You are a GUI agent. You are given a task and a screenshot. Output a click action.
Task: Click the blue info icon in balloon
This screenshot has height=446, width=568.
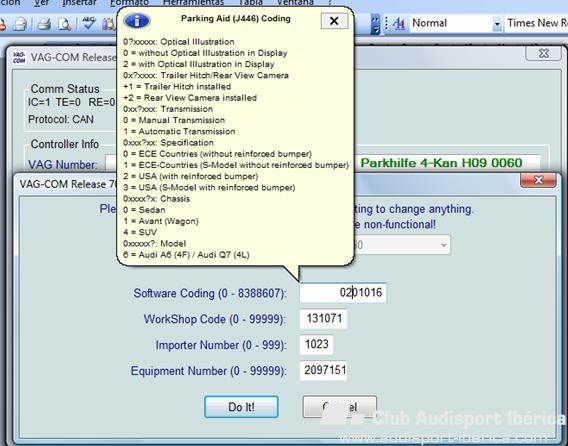137,21
